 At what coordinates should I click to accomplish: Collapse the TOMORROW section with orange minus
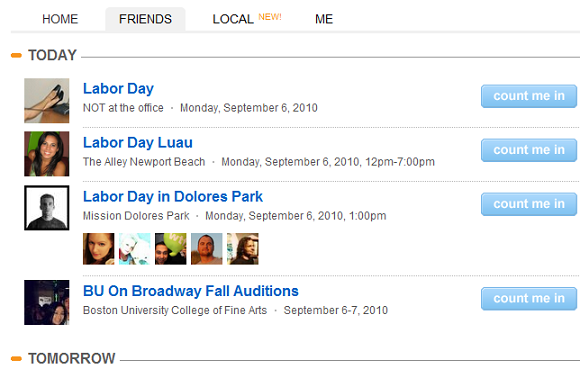pyautogui.click(x=16, y=358)
